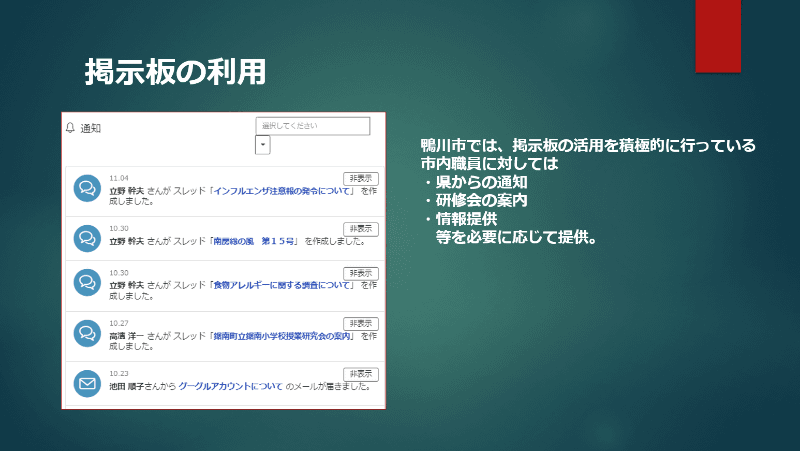Click the 選択してください input field

(313, 126)
